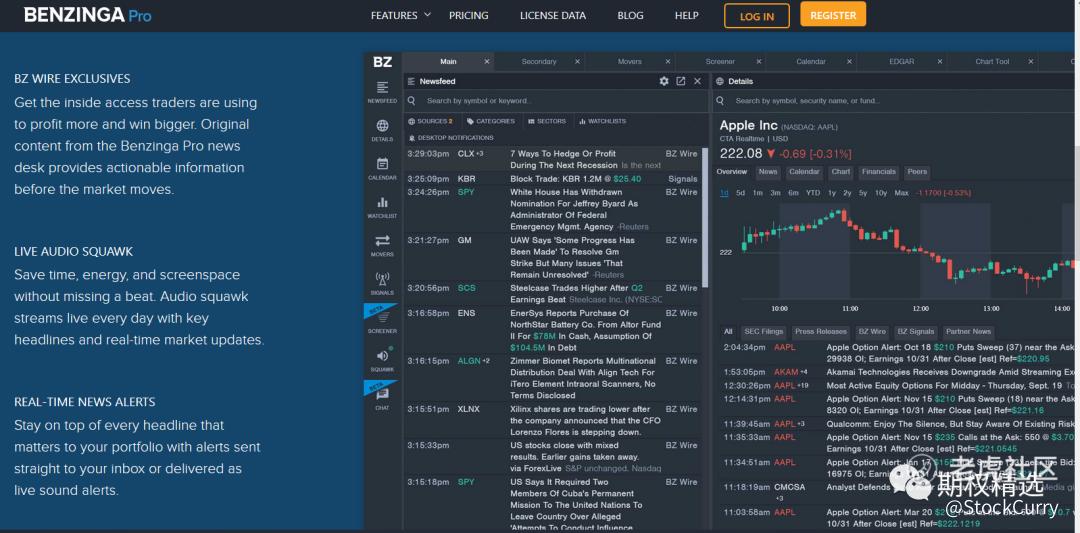Image resolution: width=1080 pixels, height=533 pixels.
Task: Close the Chart Tool workspace tab
Action: coord(1030,61)
